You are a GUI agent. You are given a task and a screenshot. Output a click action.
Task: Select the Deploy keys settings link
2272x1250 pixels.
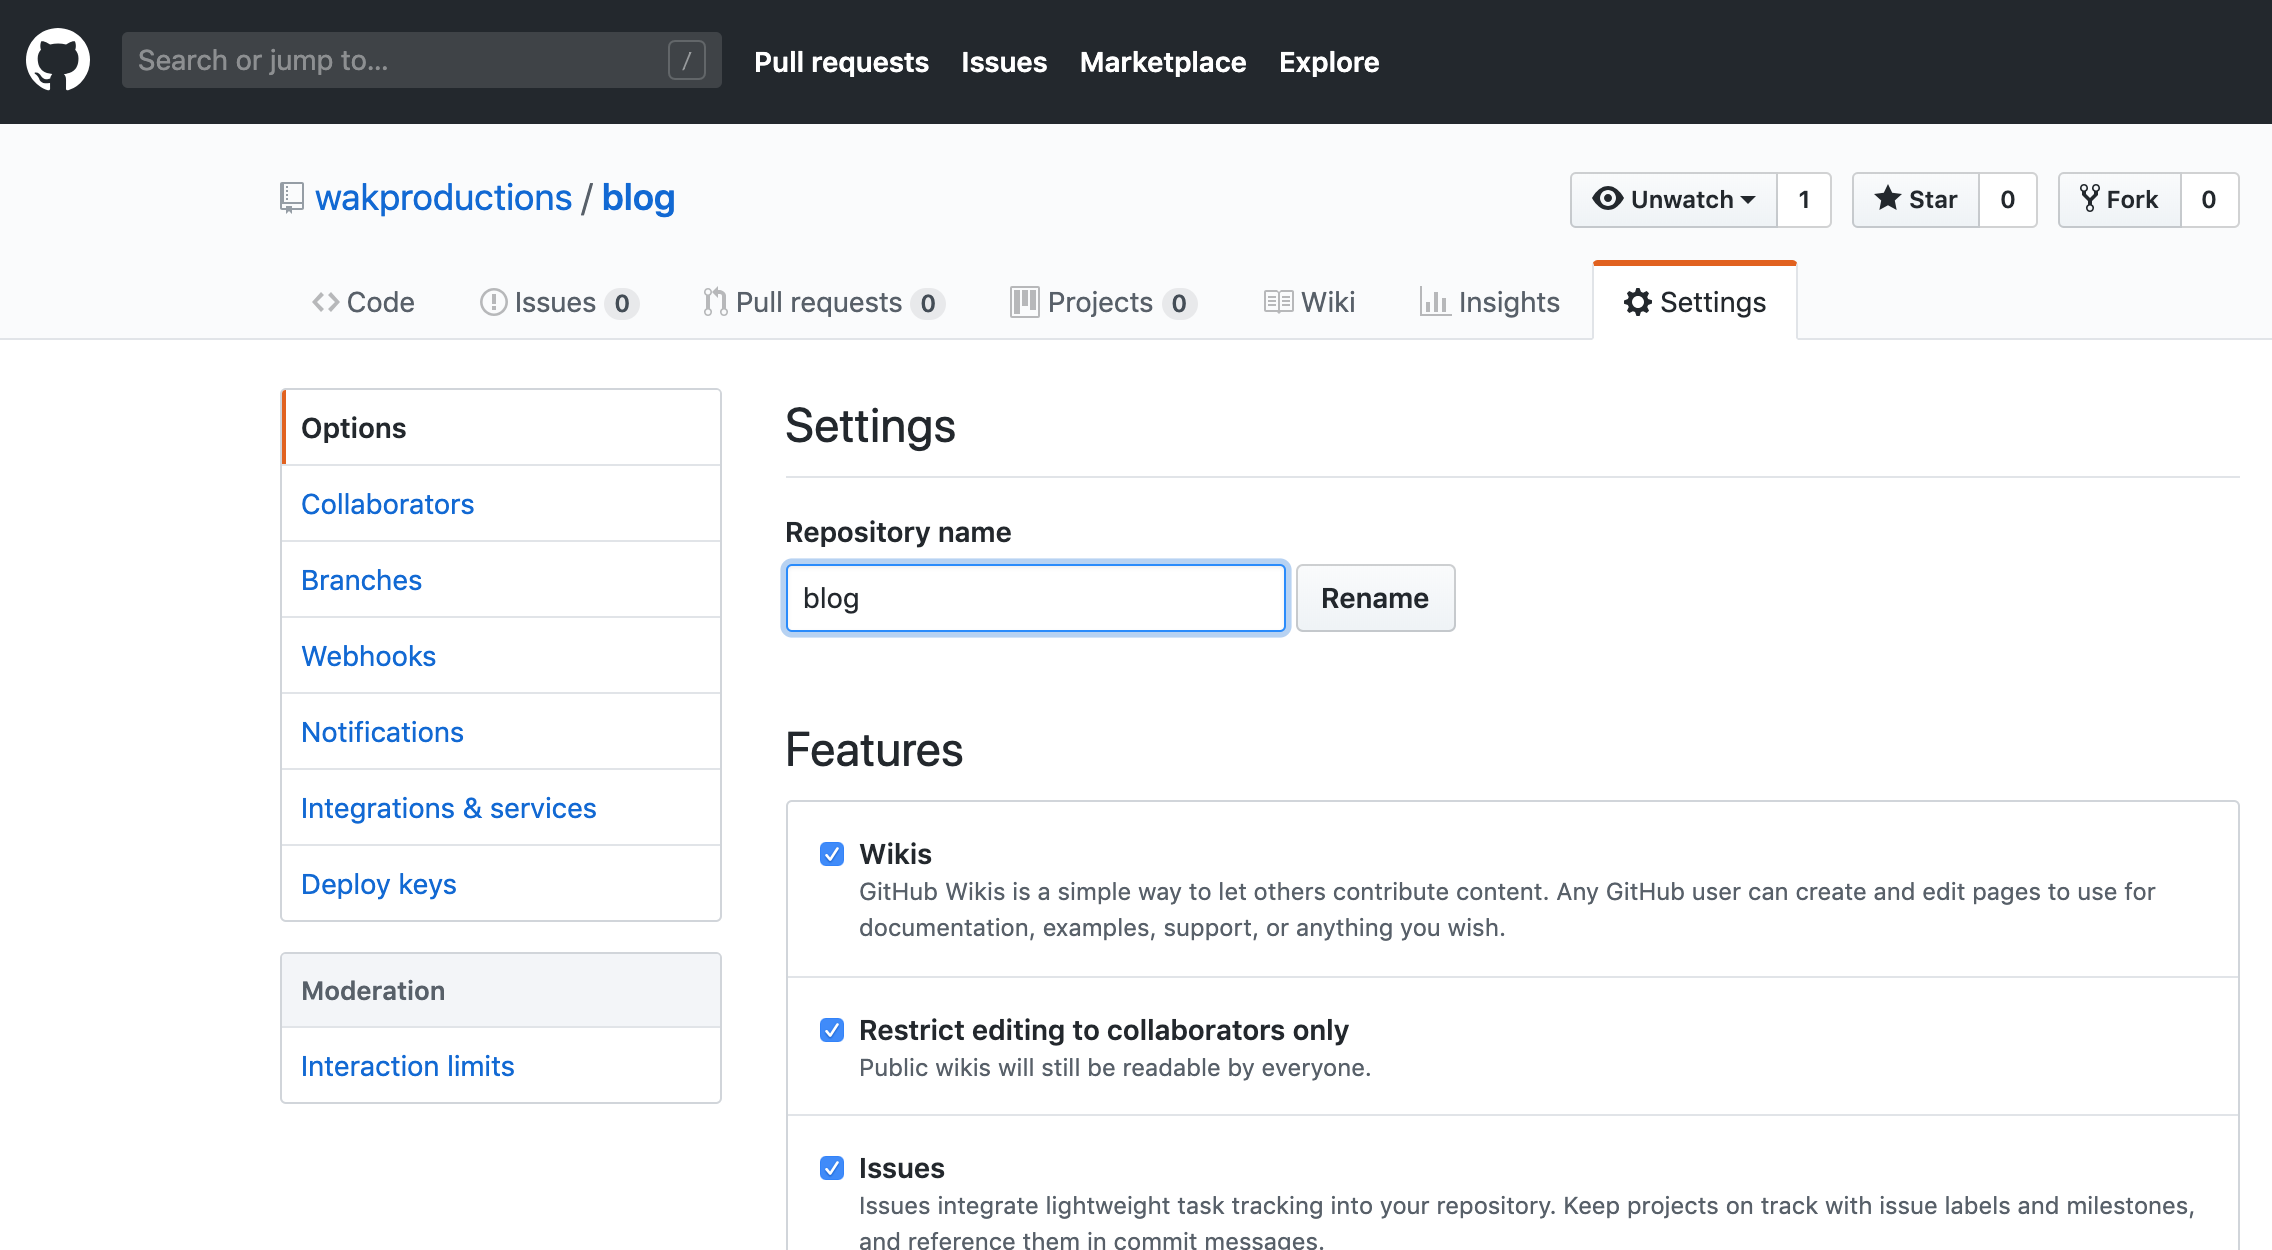379,884
